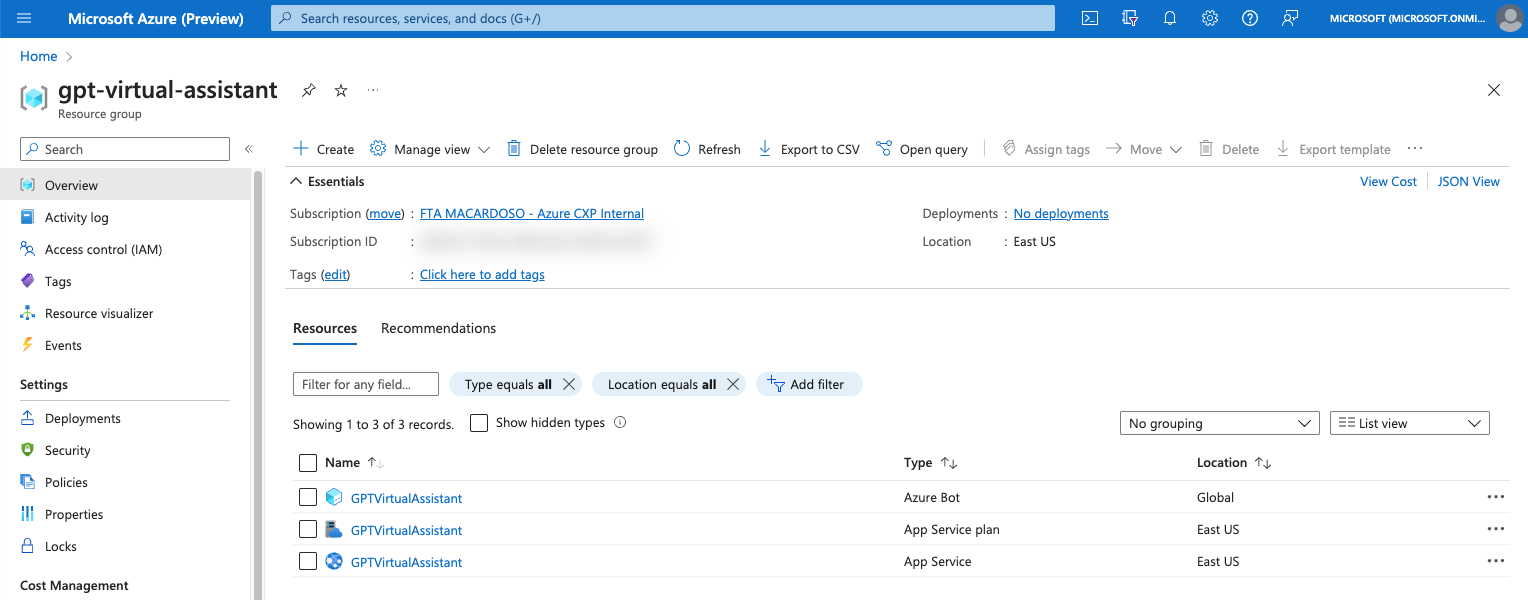Image resolution: width=1528 pixels, height=600 pixels.
Task: Click the resource group cube icon
Action: (x=34, y=98)
